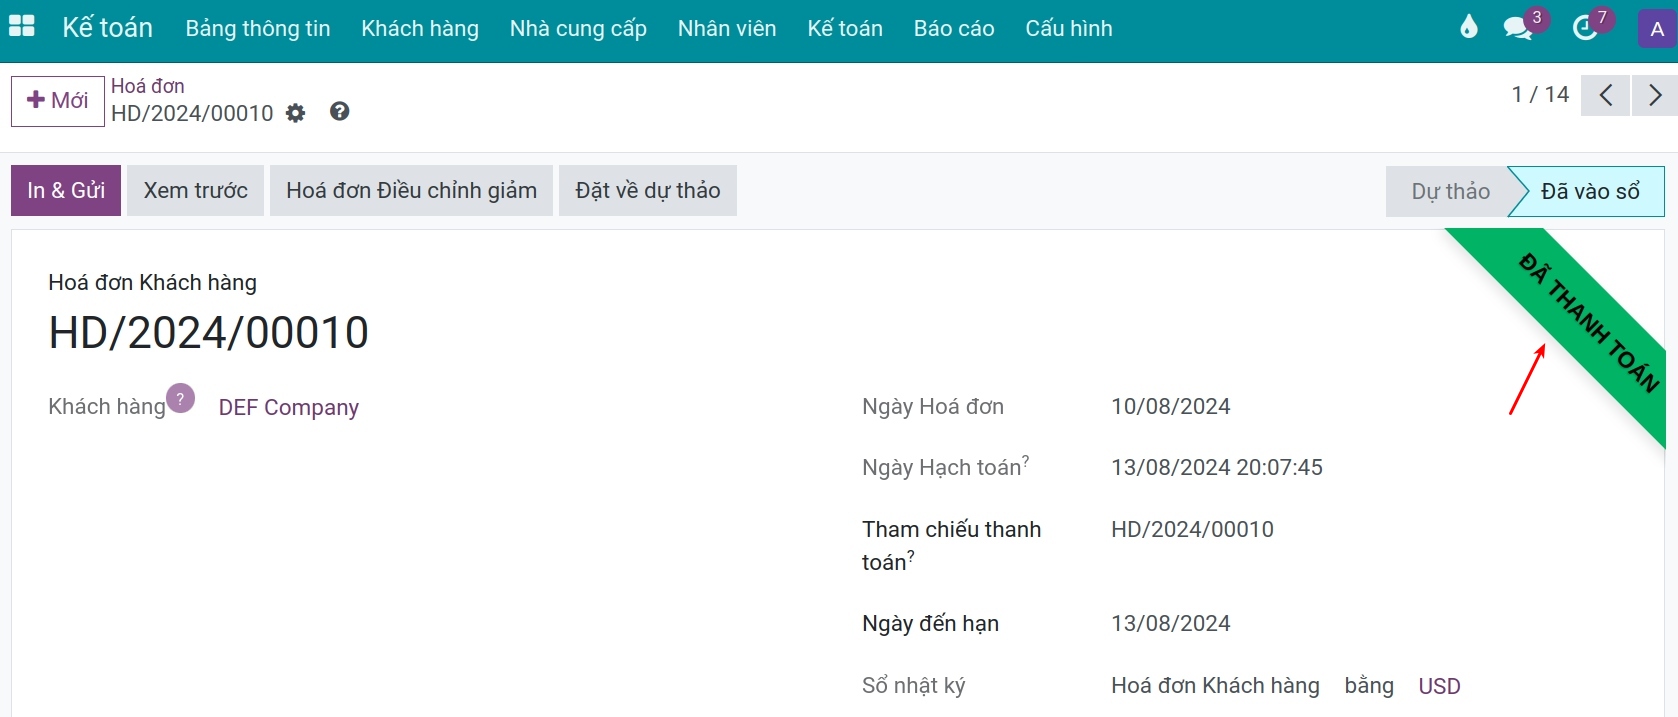
Task: Click the Ngày đến hạn label
Action: pos(930,623)
